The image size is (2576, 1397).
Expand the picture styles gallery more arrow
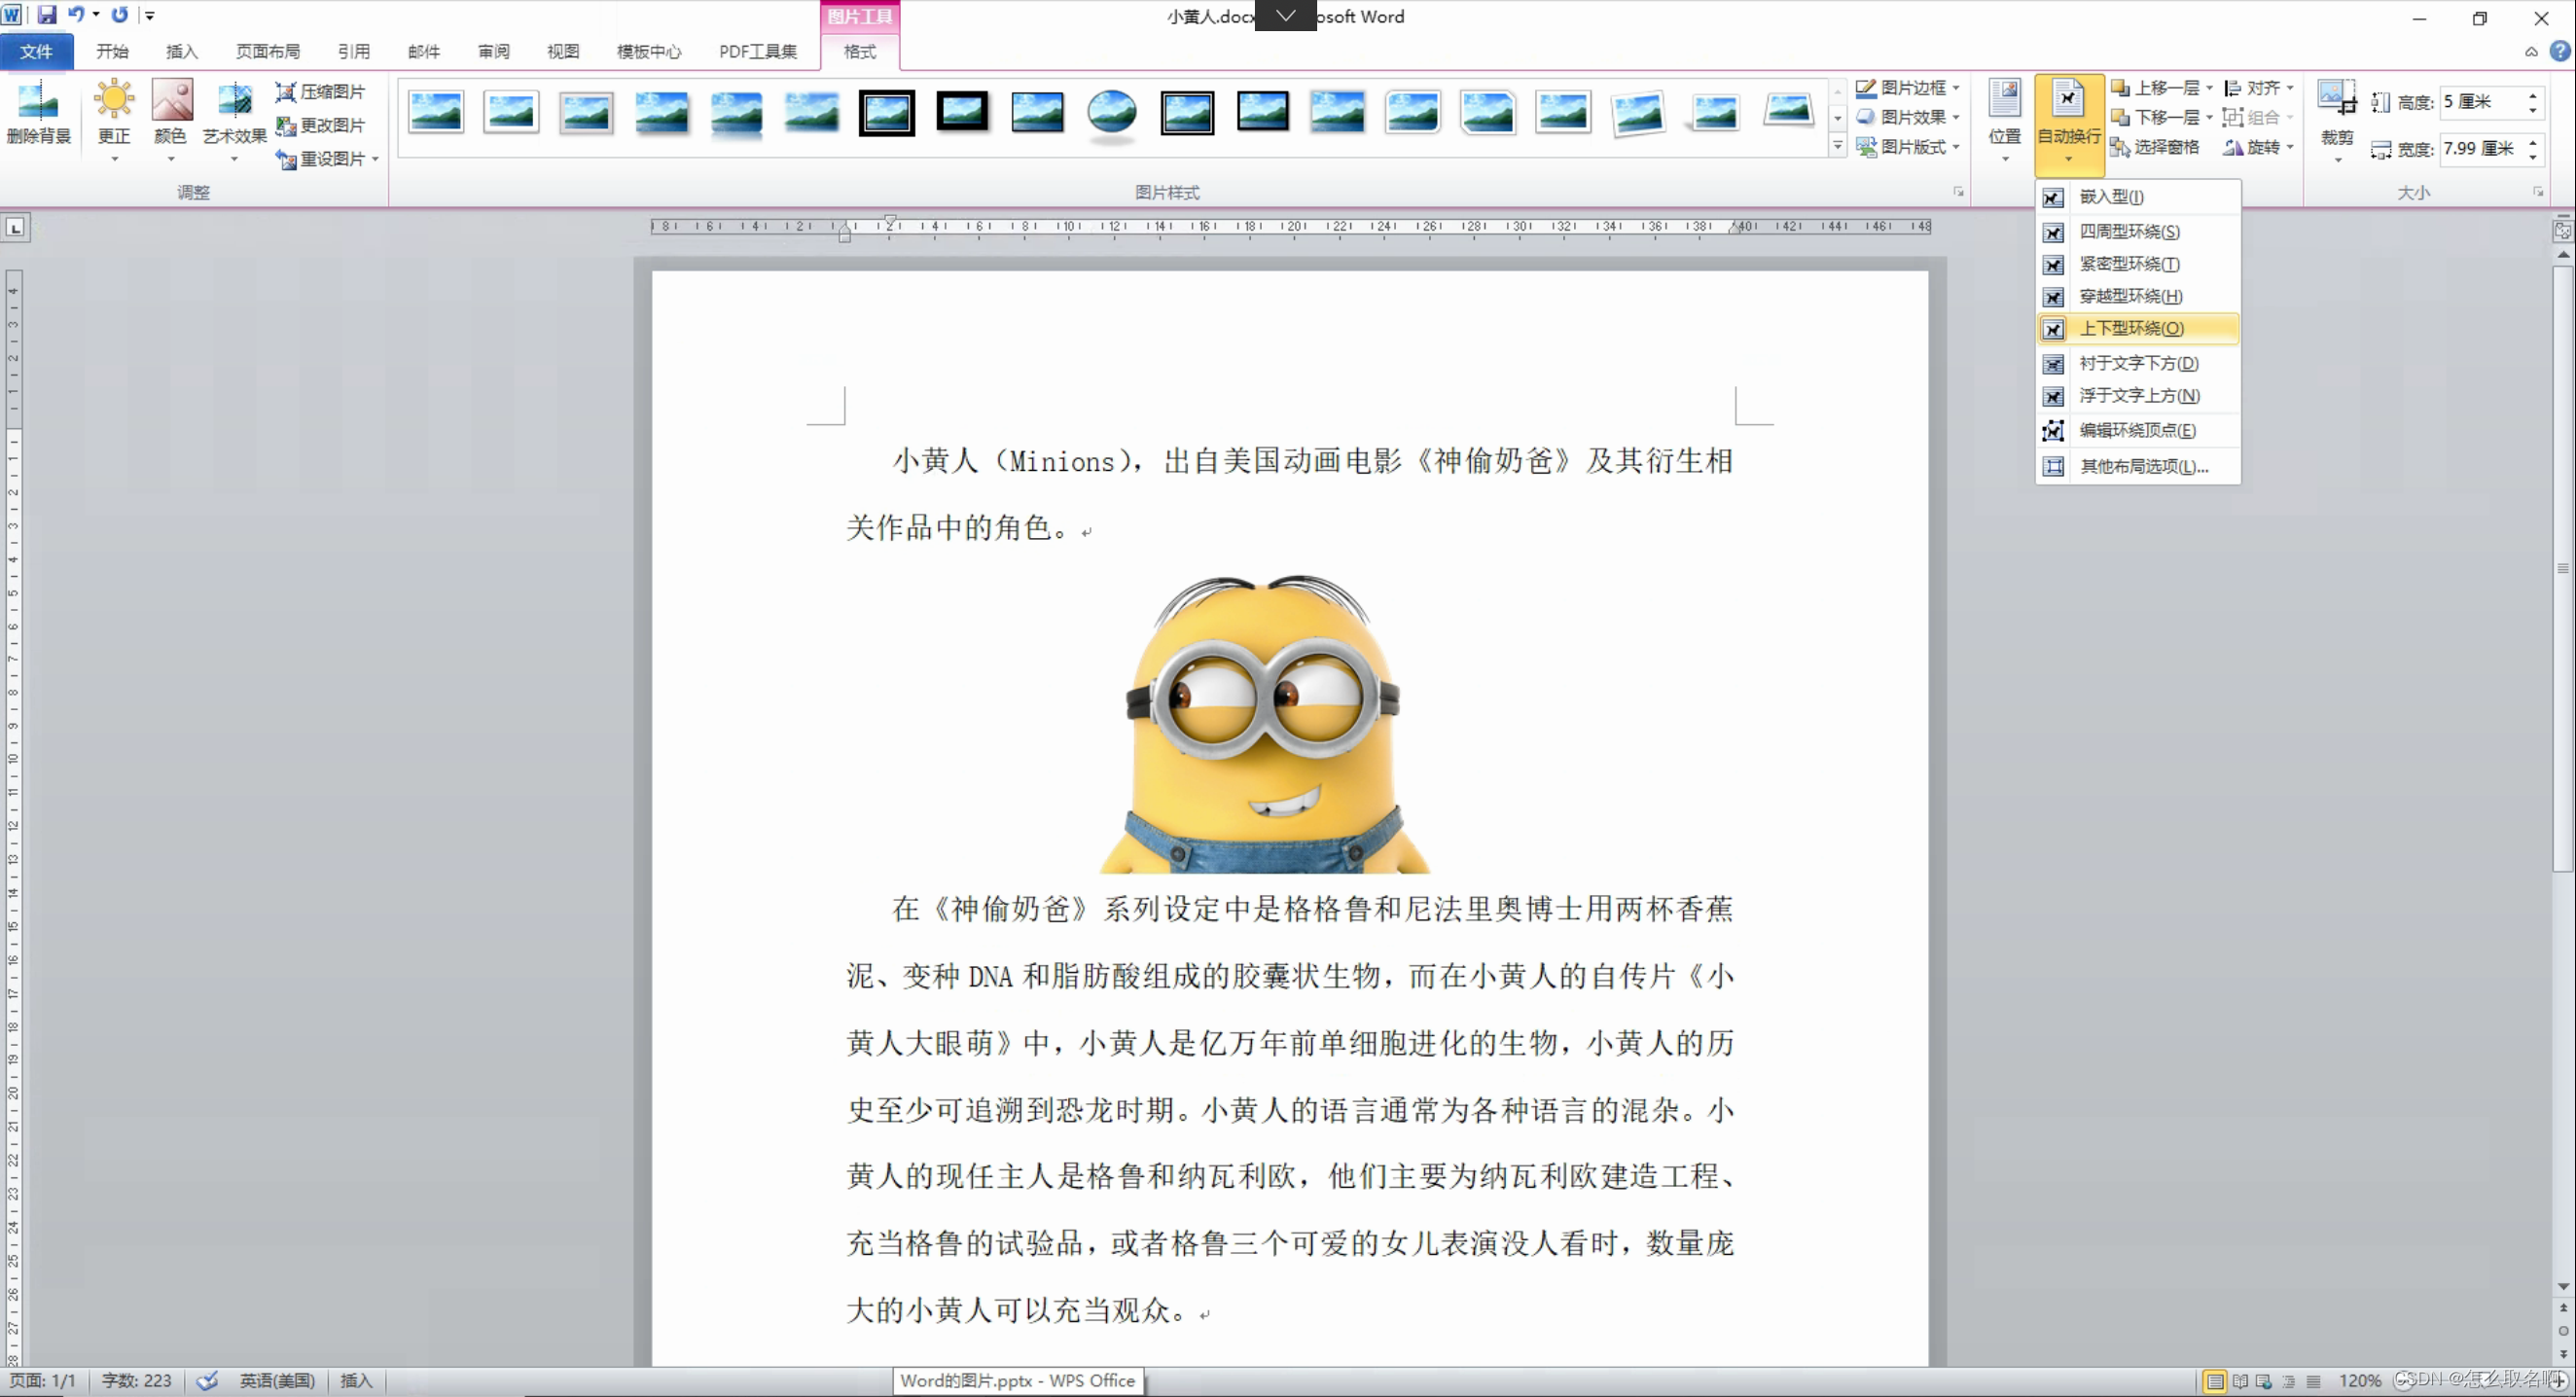(1837, 146)
